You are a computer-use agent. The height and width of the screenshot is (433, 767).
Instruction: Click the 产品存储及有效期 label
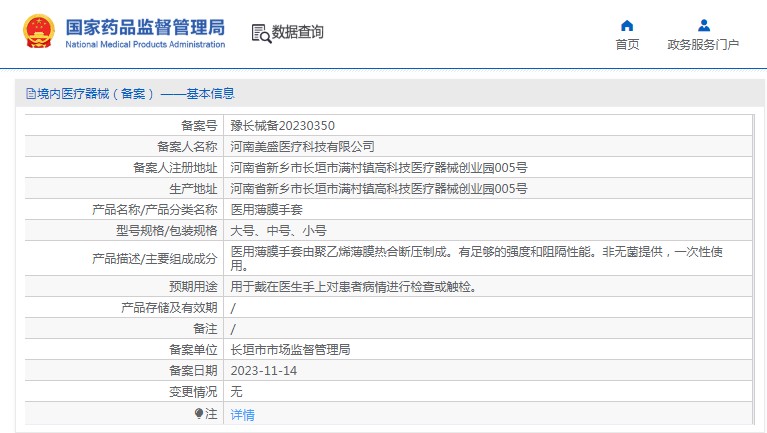(x=169, y=308)
